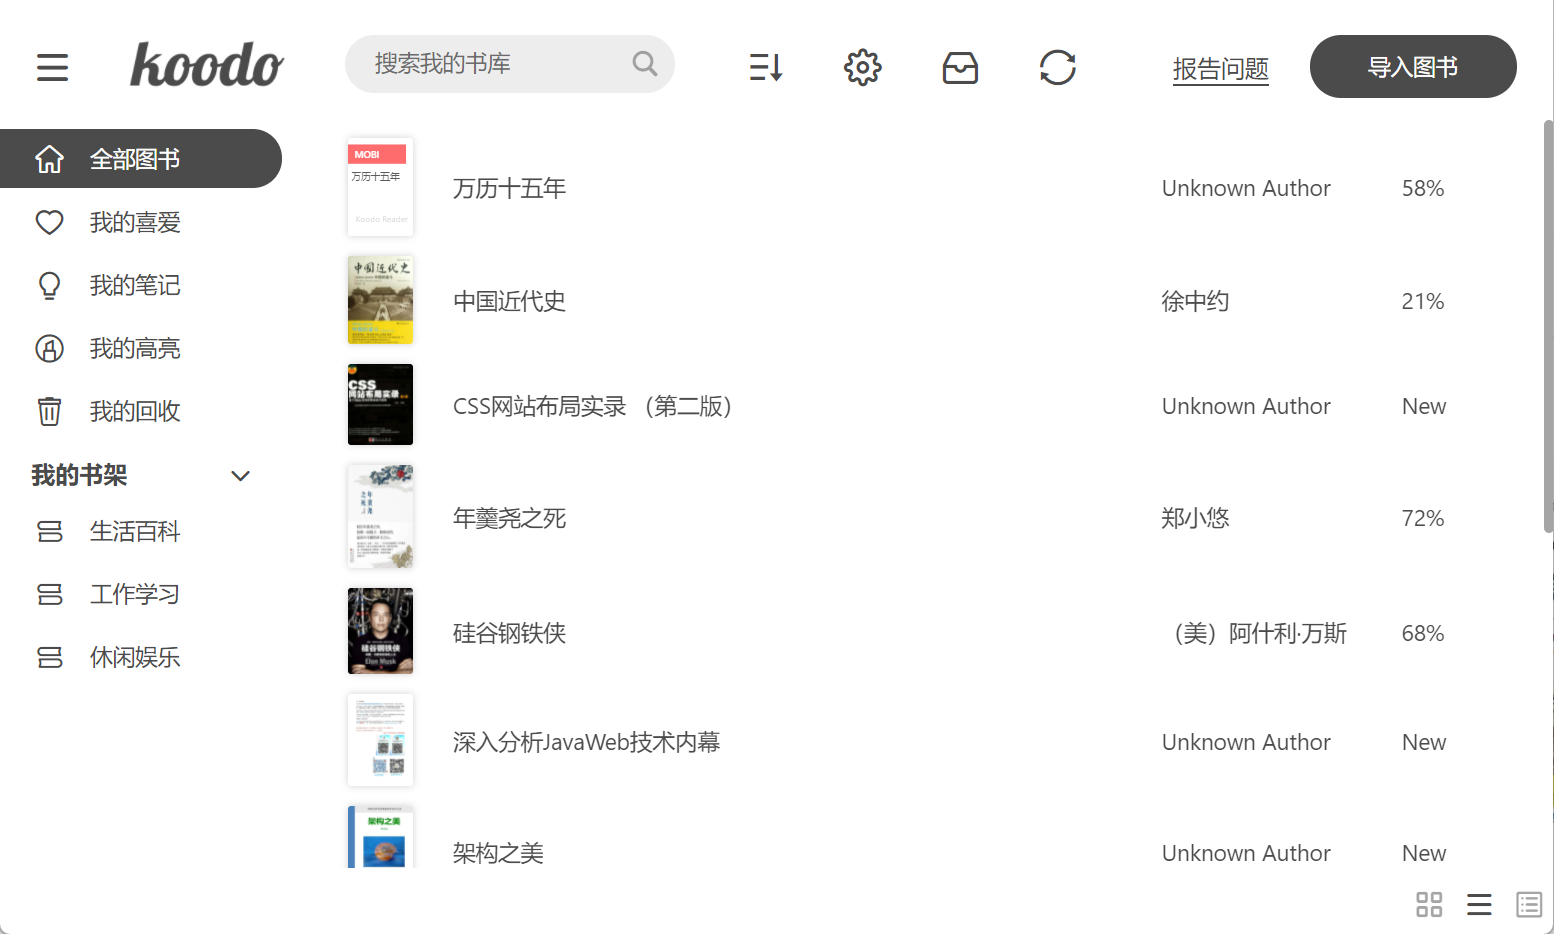Click the lightbulb icon for 我的笔记

[49, 286]
